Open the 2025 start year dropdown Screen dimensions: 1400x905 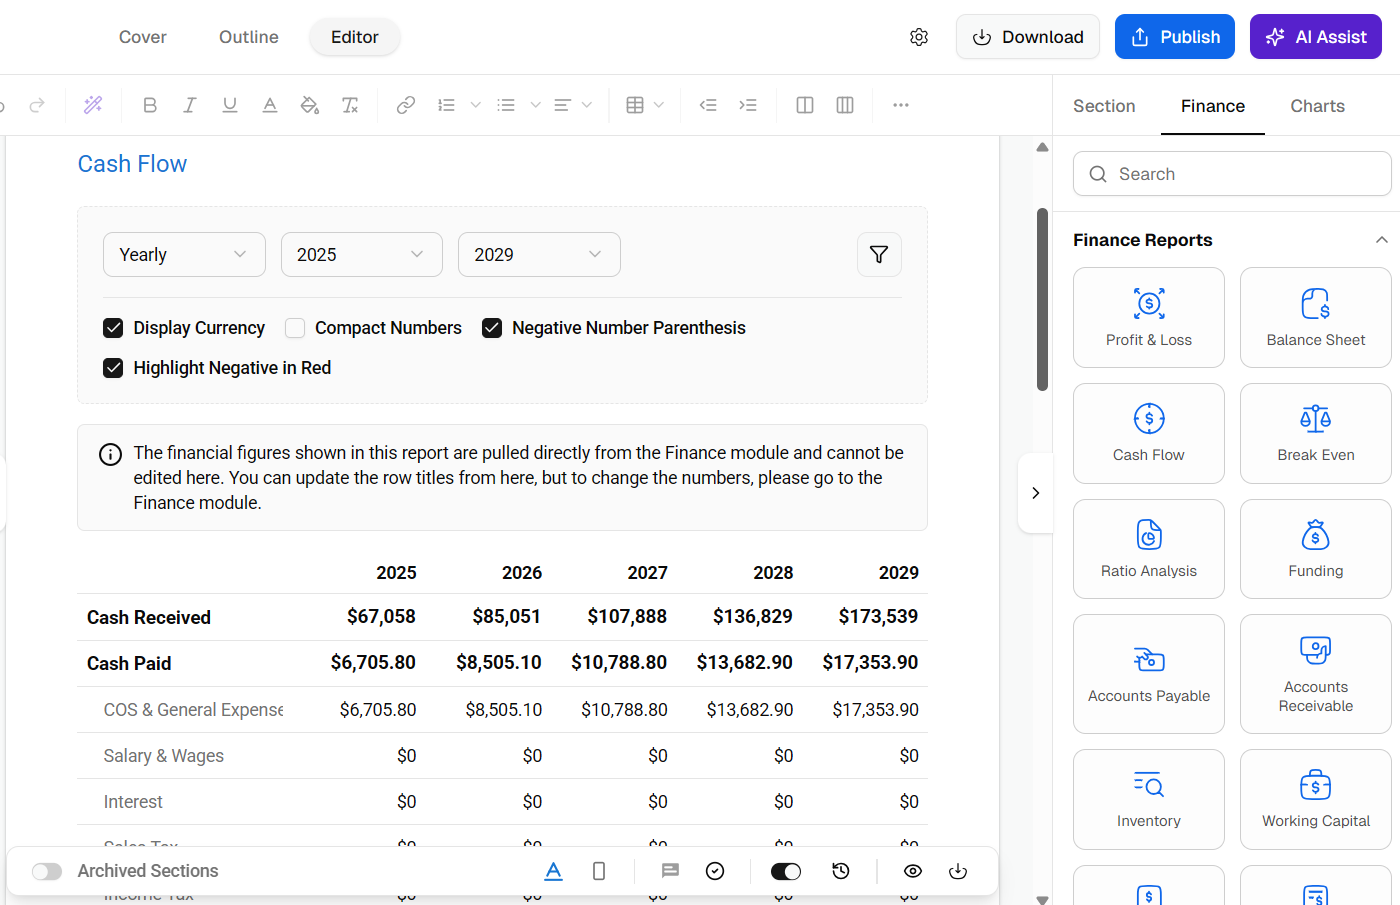tap(362, 255)
